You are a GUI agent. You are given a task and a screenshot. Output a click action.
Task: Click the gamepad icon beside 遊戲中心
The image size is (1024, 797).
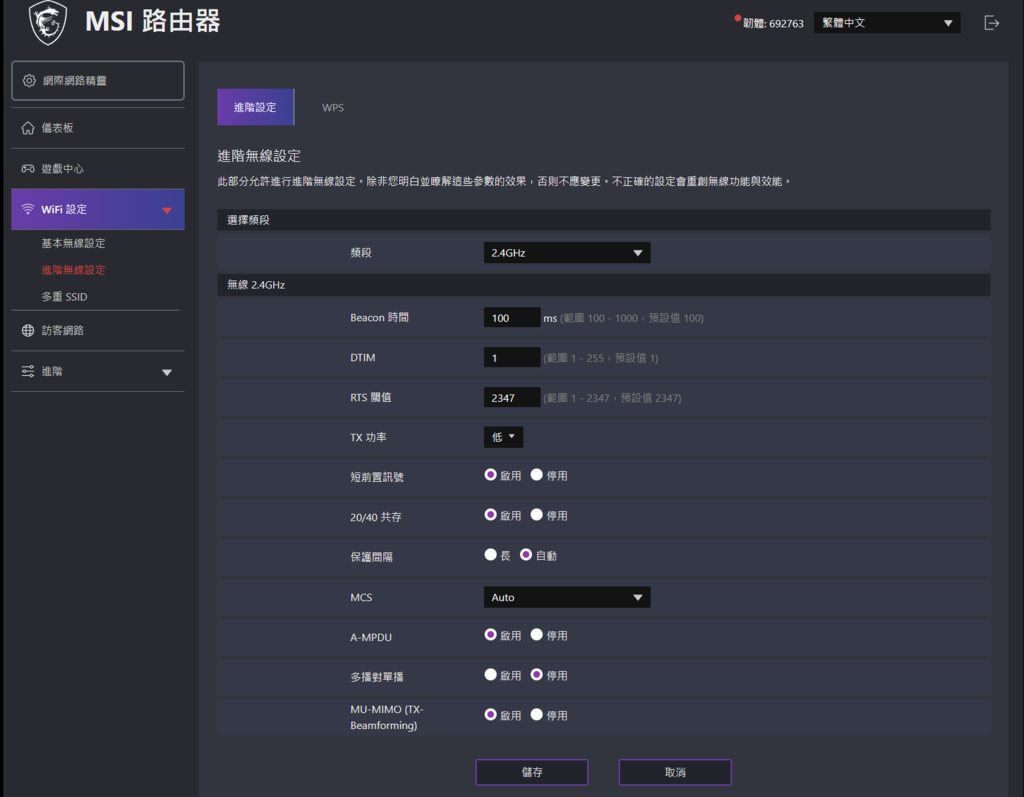[x=27, y=169]
